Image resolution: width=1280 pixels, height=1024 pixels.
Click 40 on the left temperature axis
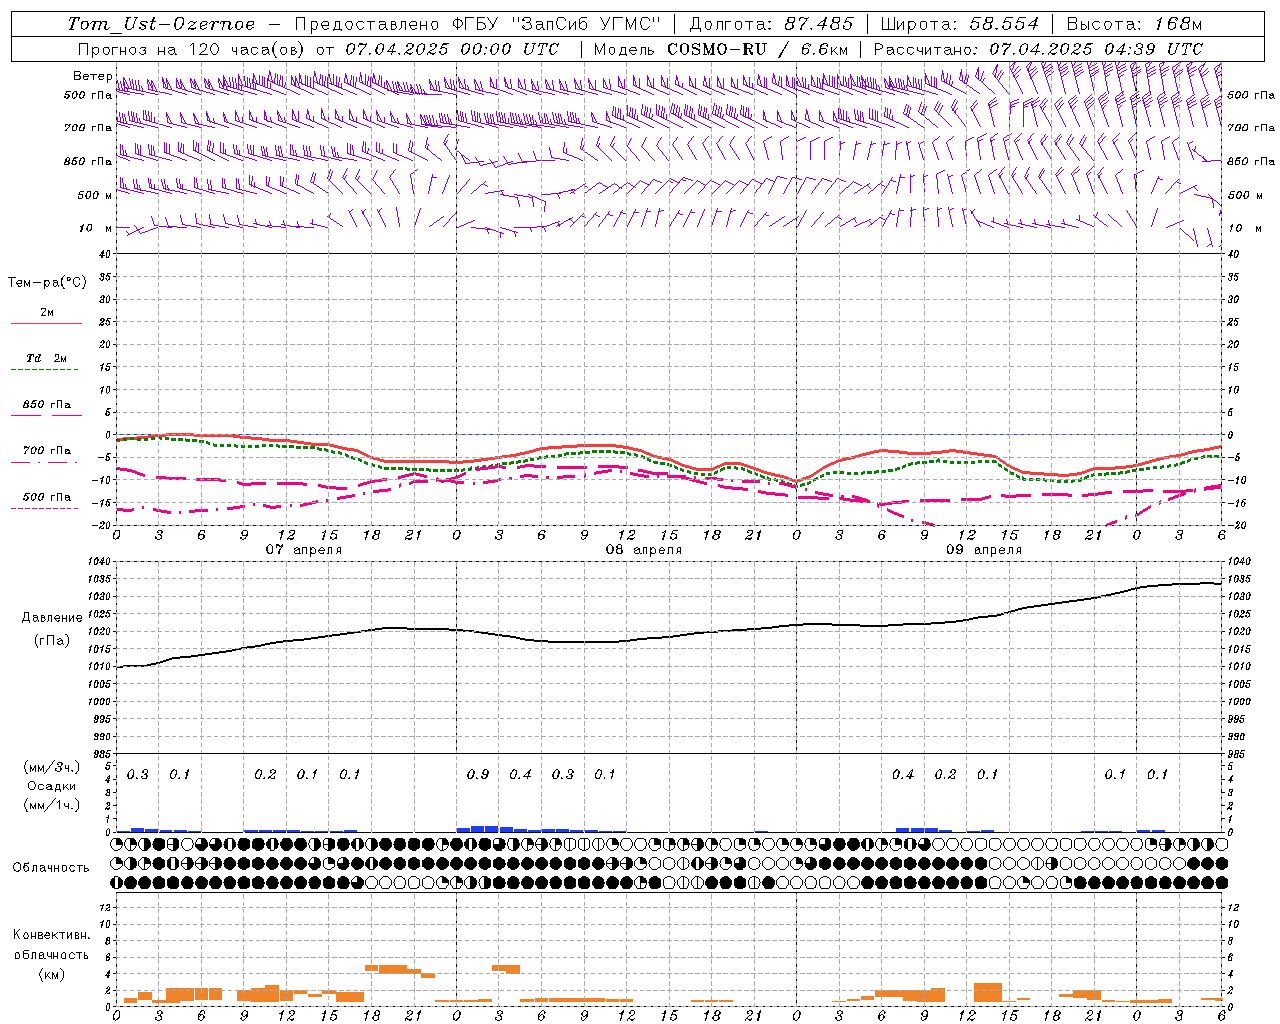[x=103, y=254]
